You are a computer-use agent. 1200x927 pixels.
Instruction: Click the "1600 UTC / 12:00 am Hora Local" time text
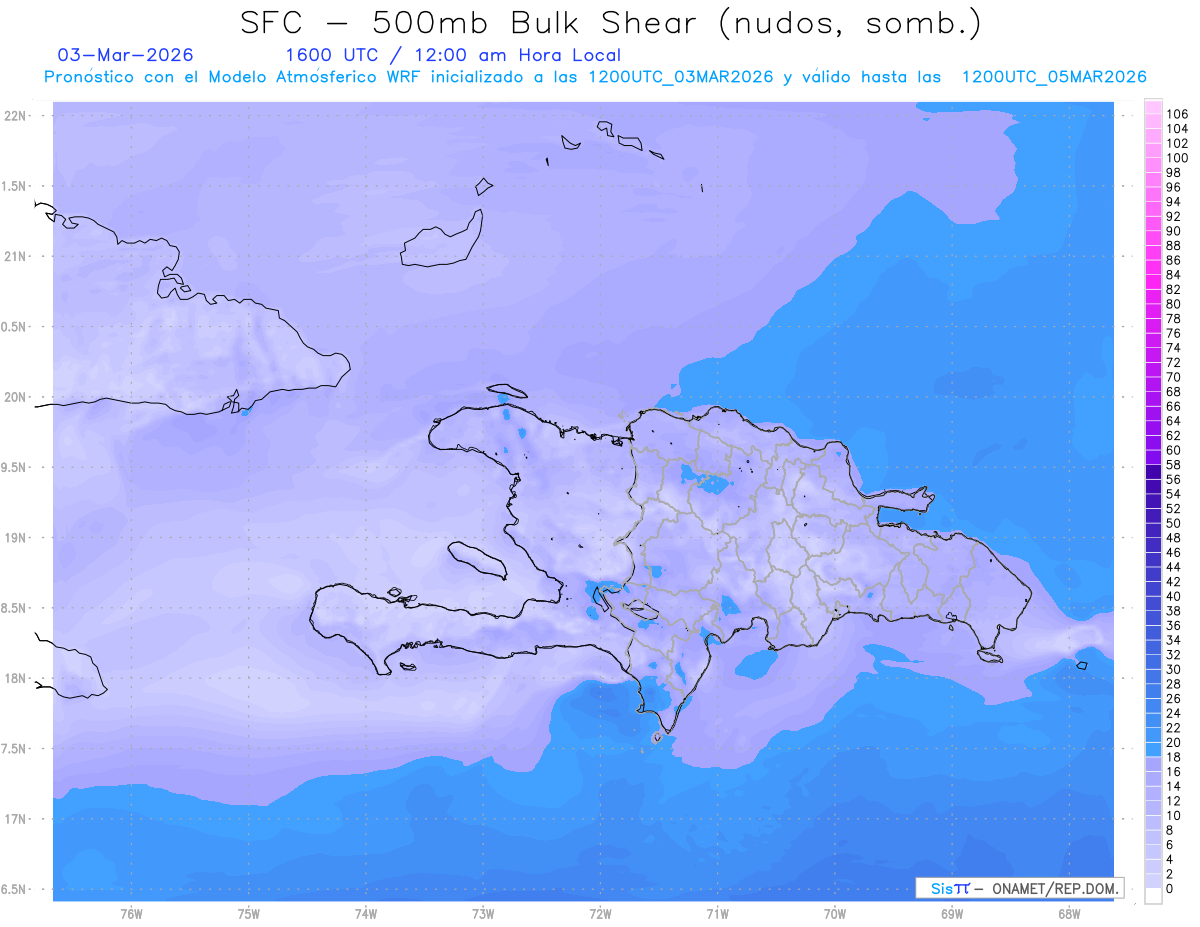[x=453, y=55]
